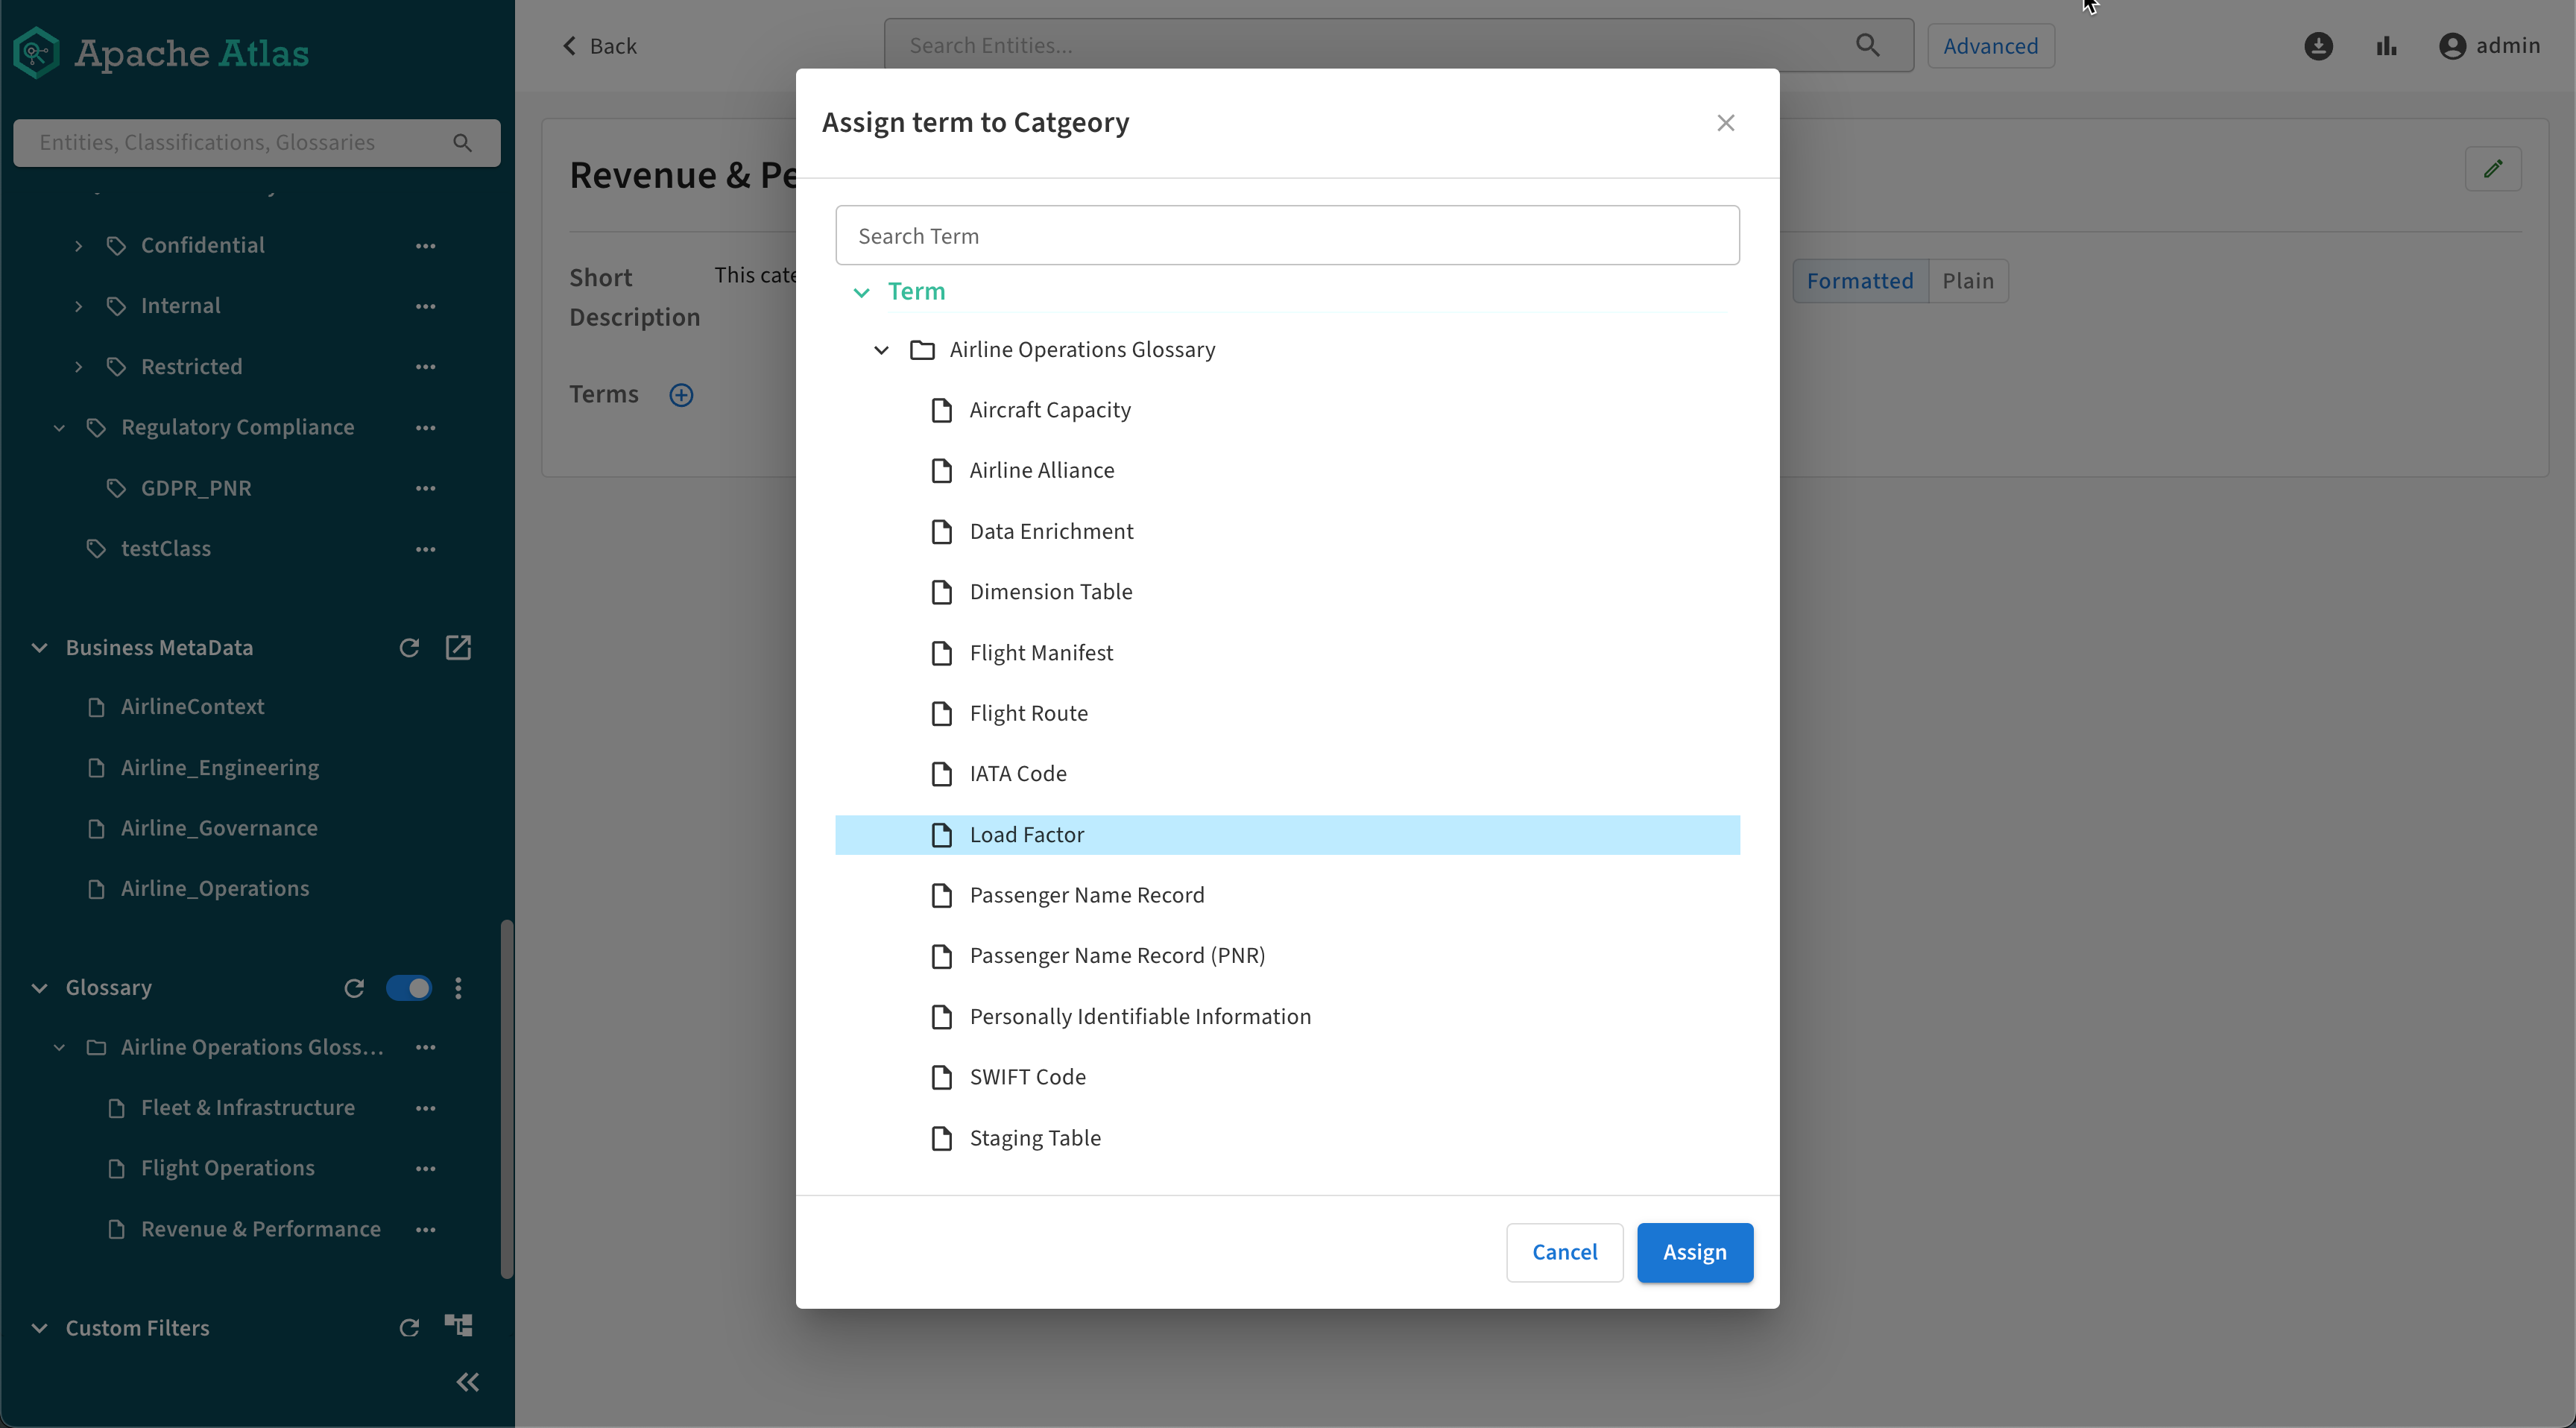Image resolution: width=2576 pixels, height=1428 pixels.
Task: Select the Load Factor term
Action: click(x=1027, y=835)
